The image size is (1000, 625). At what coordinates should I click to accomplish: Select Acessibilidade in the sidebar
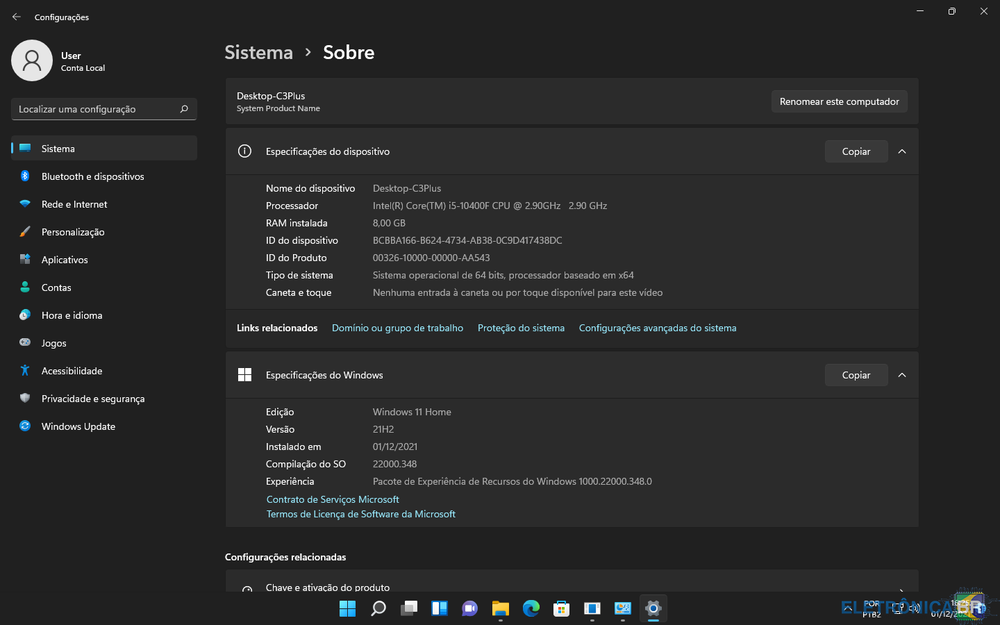point(71,371)
